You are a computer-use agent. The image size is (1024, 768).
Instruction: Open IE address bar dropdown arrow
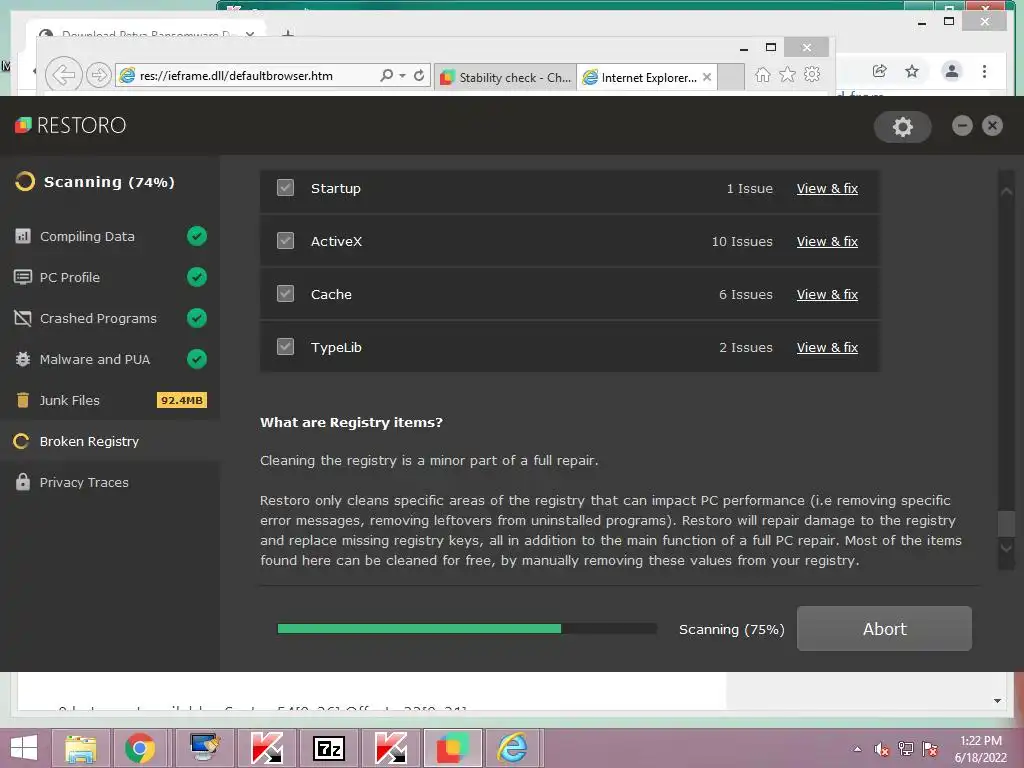[x=403, y=76]
